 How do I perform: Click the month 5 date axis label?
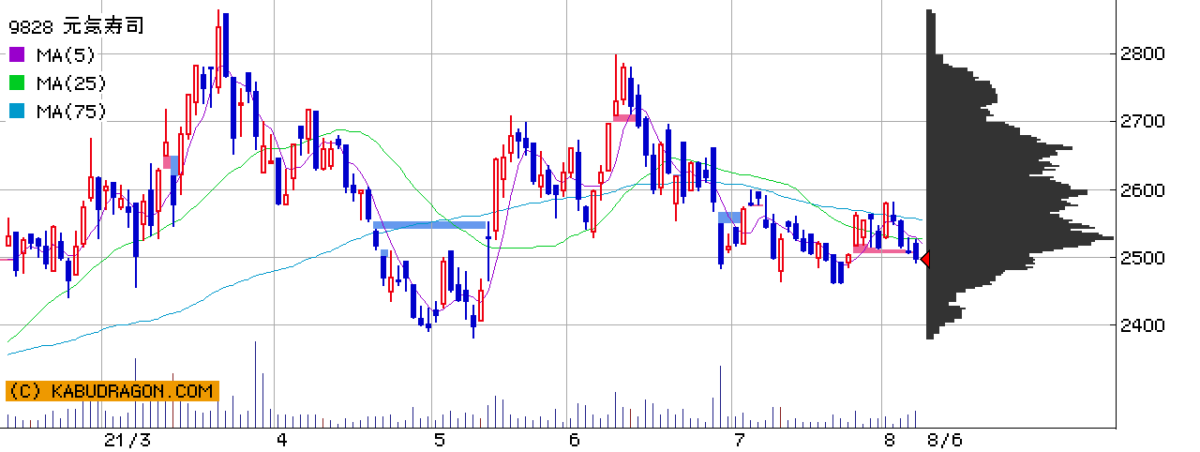point(440,440)
